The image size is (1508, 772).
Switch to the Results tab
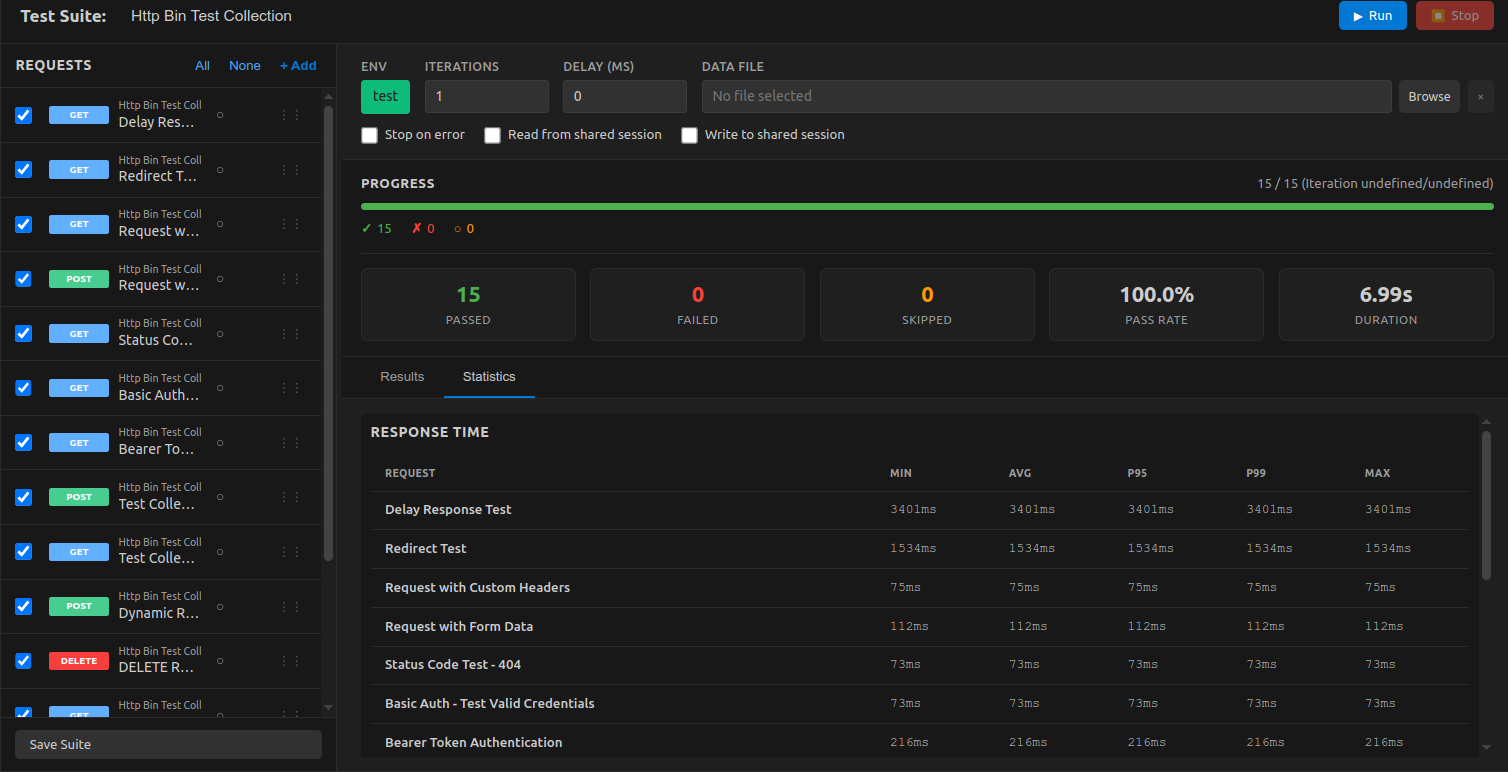(402, 377)
